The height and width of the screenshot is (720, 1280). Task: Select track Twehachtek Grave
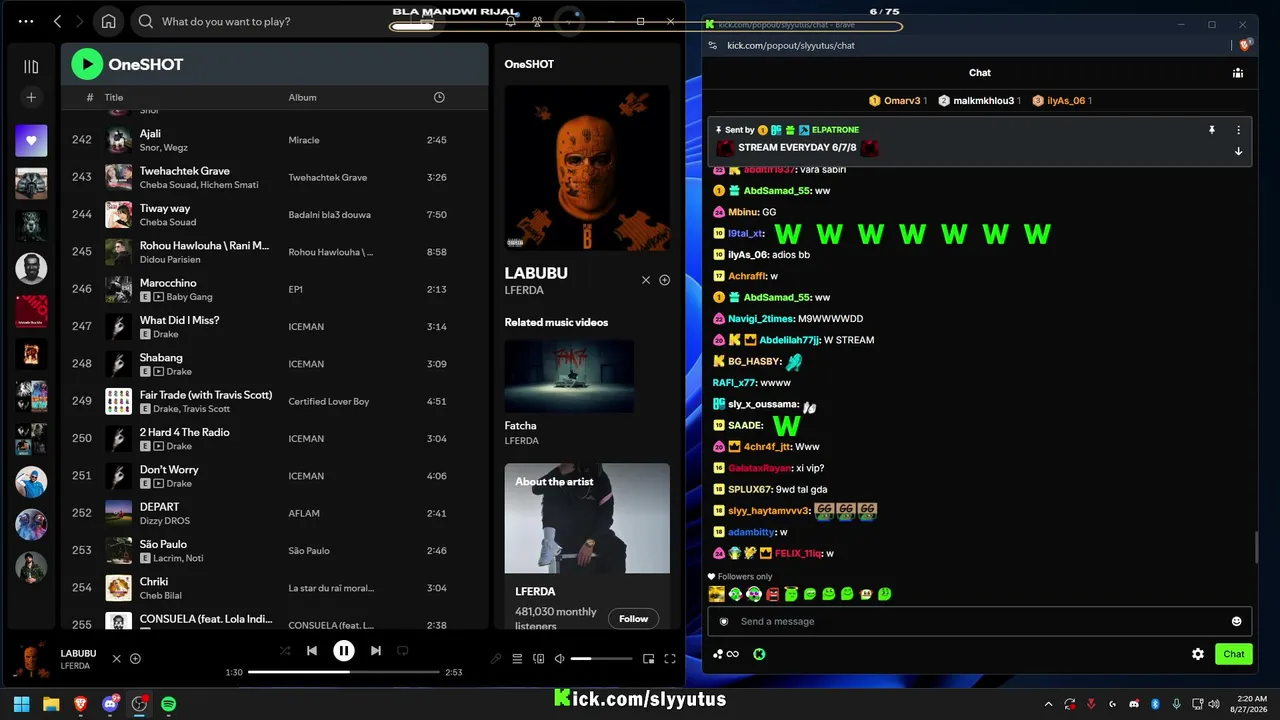[x=185, y=171]
